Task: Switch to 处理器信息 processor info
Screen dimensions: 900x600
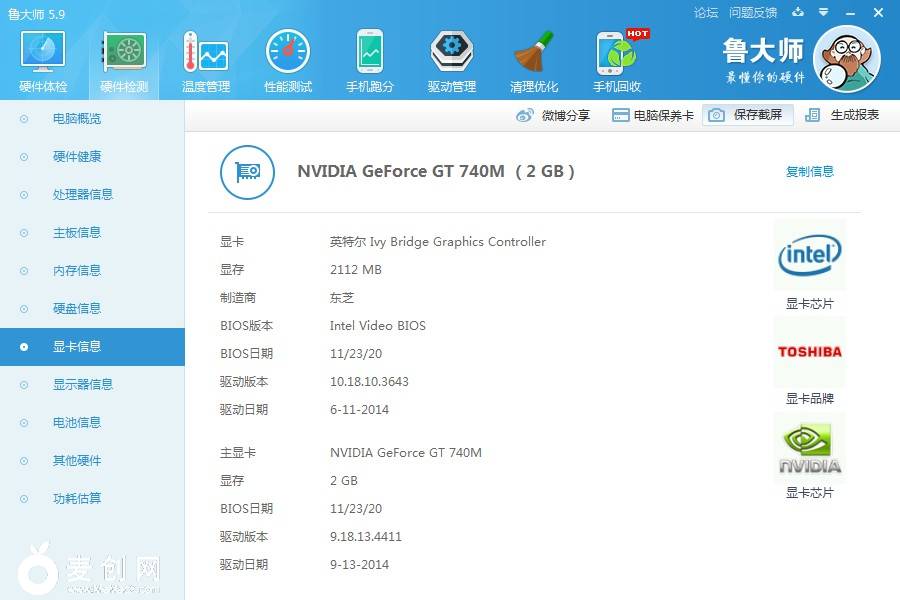Action: (83, 195)
